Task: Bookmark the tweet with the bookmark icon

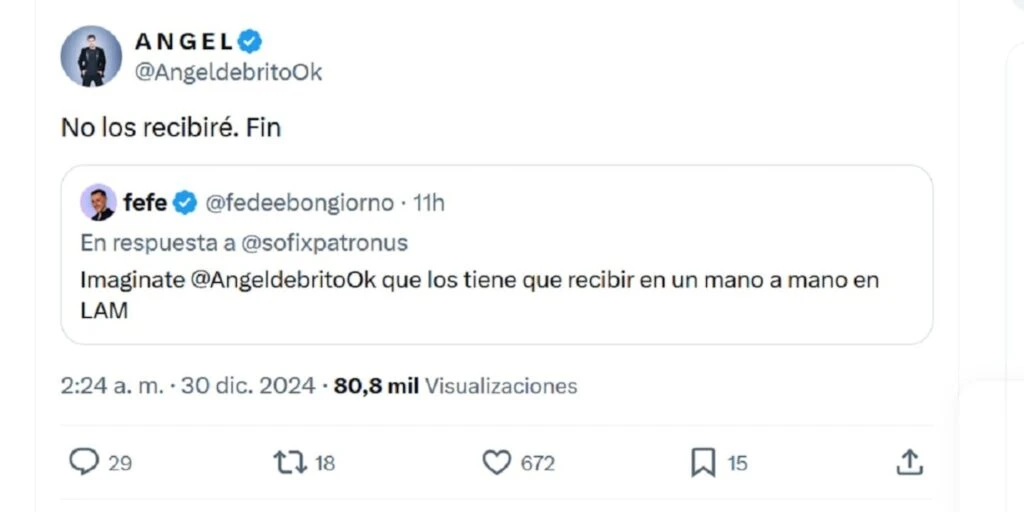Action: (703, 461)
